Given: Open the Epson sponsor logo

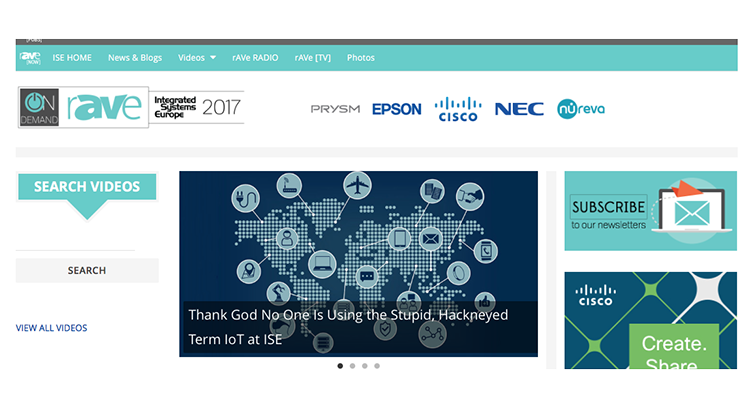Looking at the screenshot, I should click(397, 109).
